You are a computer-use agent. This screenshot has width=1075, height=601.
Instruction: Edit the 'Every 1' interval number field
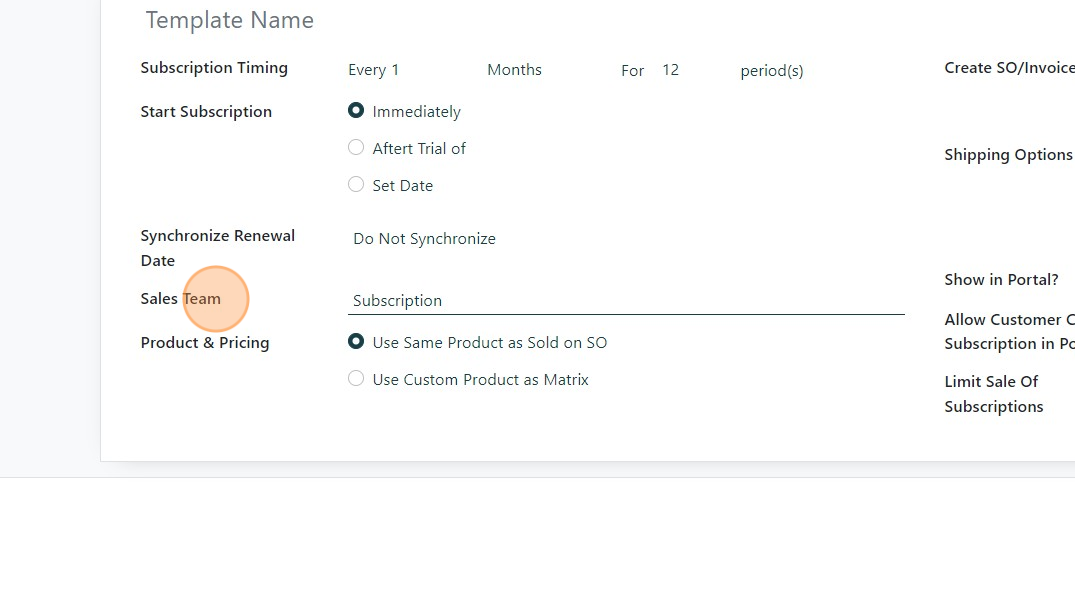click(394, 70)
